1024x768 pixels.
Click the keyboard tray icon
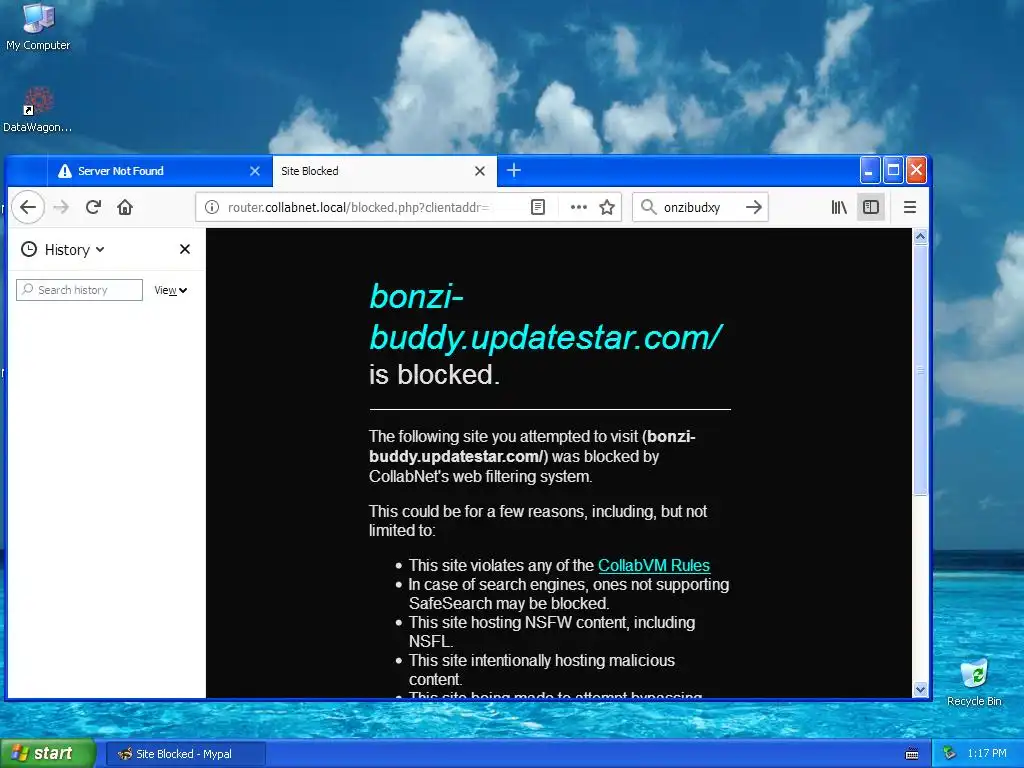coord(912,754)
